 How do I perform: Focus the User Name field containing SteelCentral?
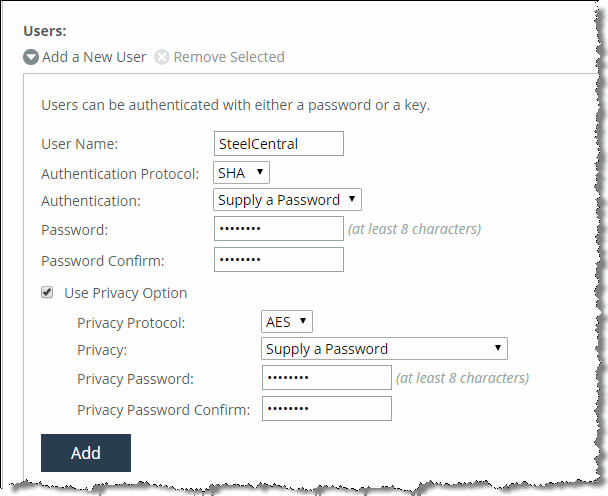click(x=279, y=143)
